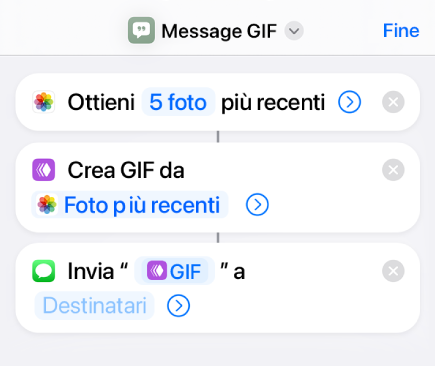The height and width of the screenshot is (366, 435).
Task: Tap the purple icon inside GIF token
Action: pos(157,271)
